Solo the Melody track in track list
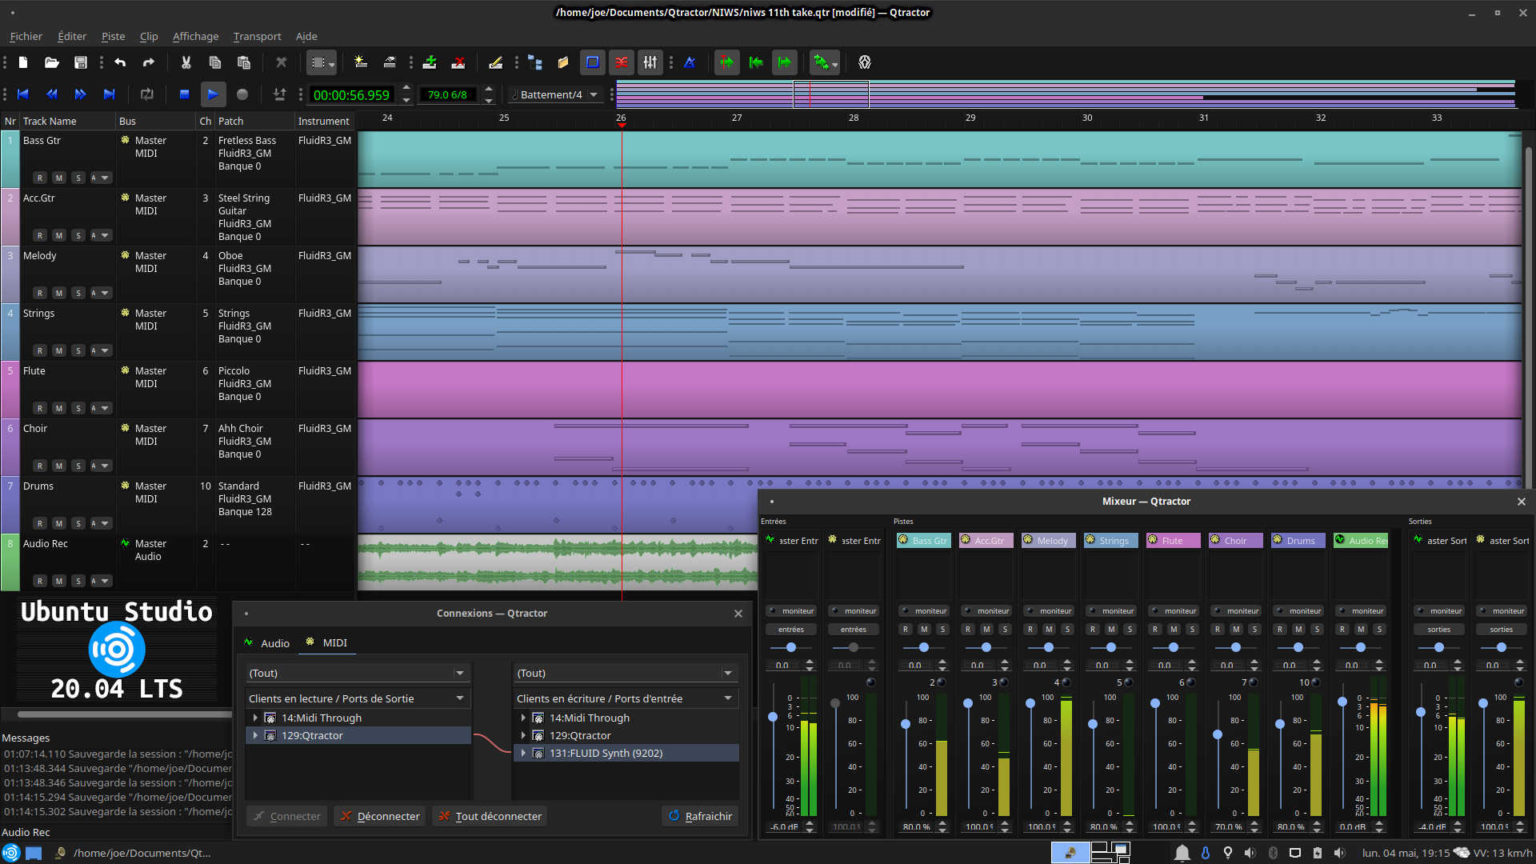 click(x=78, y=293)
